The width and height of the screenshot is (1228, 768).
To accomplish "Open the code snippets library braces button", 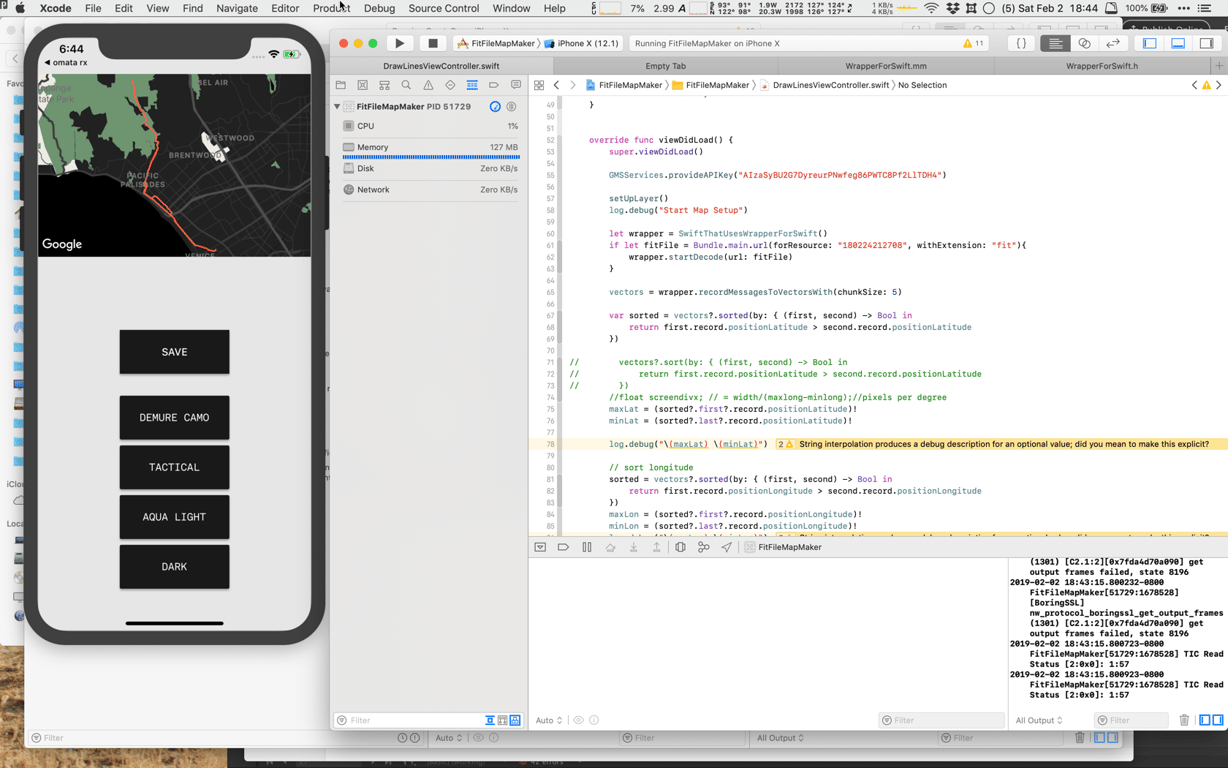I will 1021,44.
